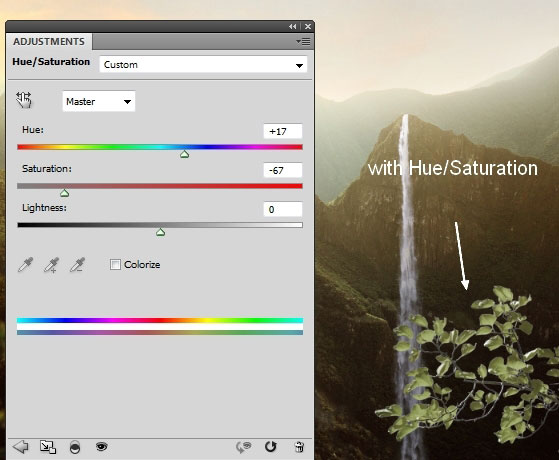Select the on-image targeted adjustment hand tool
This screenshot has height=460, width=559.
[x=24, y=100]
